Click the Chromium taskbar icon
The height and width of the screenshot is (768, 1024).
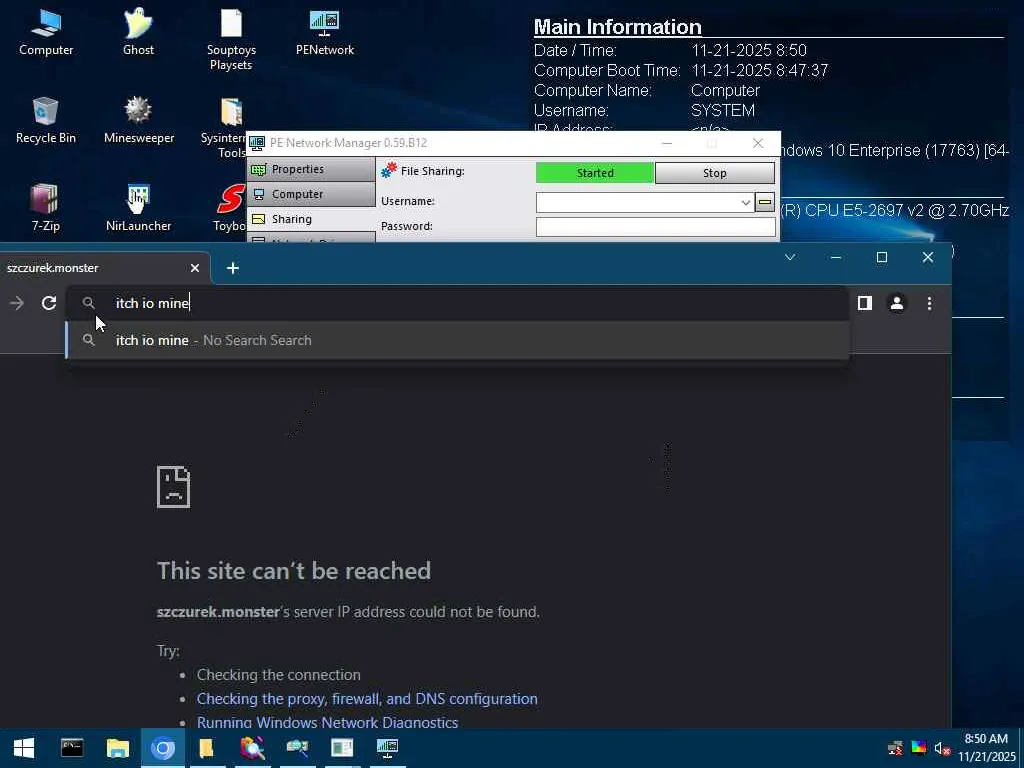163,748
